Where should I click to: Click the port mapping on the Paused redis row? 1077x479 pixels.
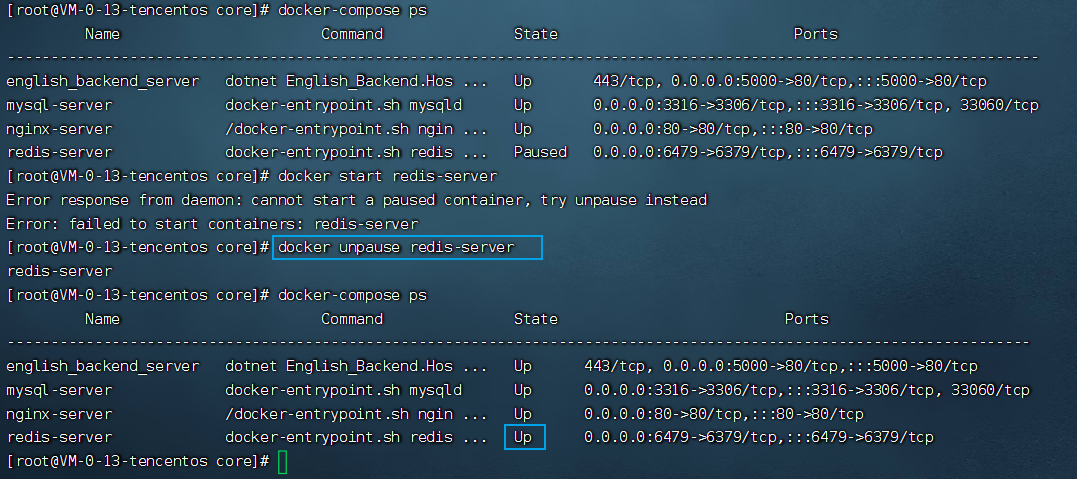point(767,152)
